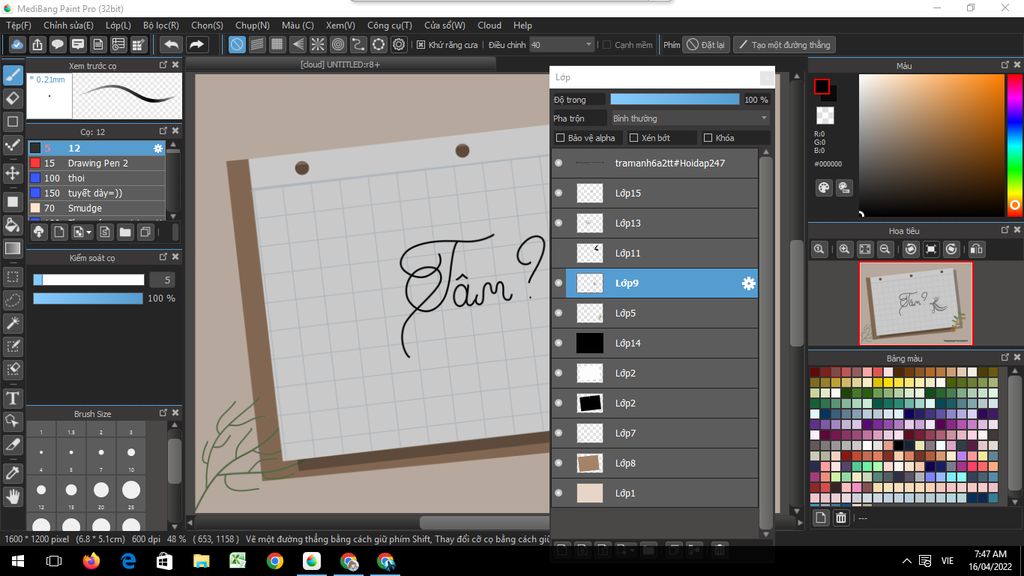Open the color palette wheel icon
The height and width of the screenshot is (576, 1024).
(x=824, y=187)
